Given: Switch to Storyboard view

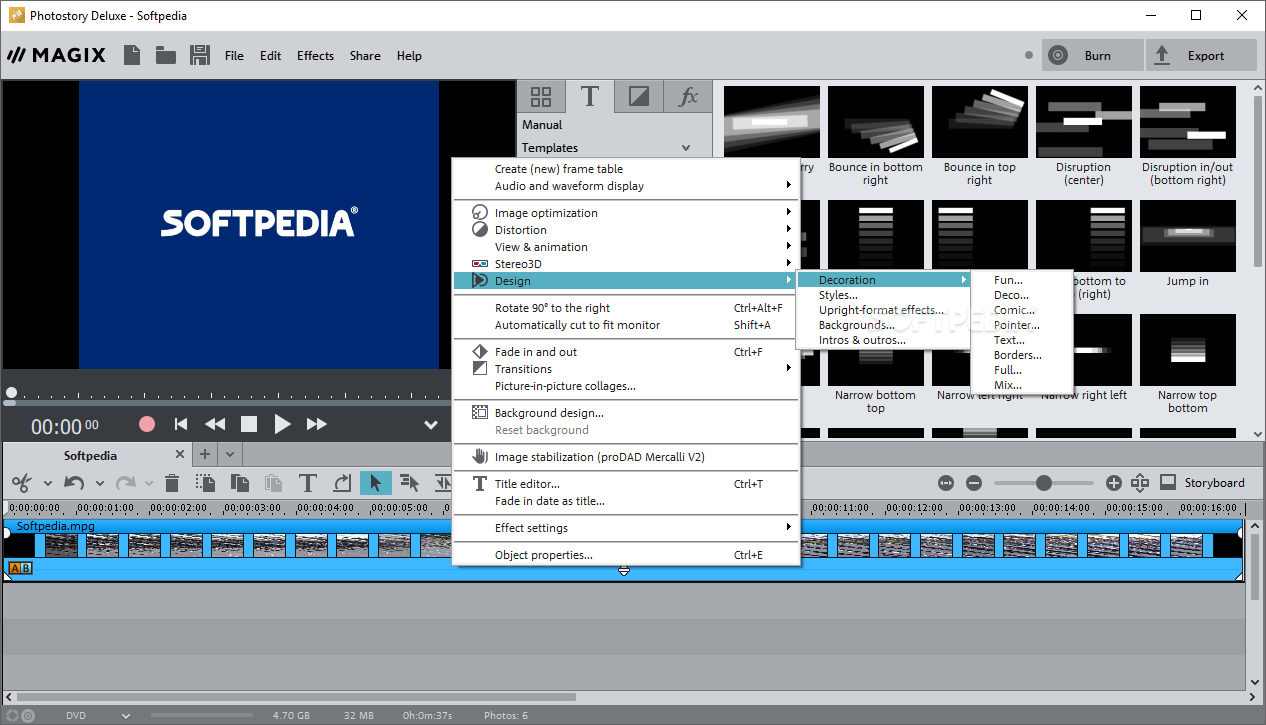Looking at the screenshot, I should 1204,483.
